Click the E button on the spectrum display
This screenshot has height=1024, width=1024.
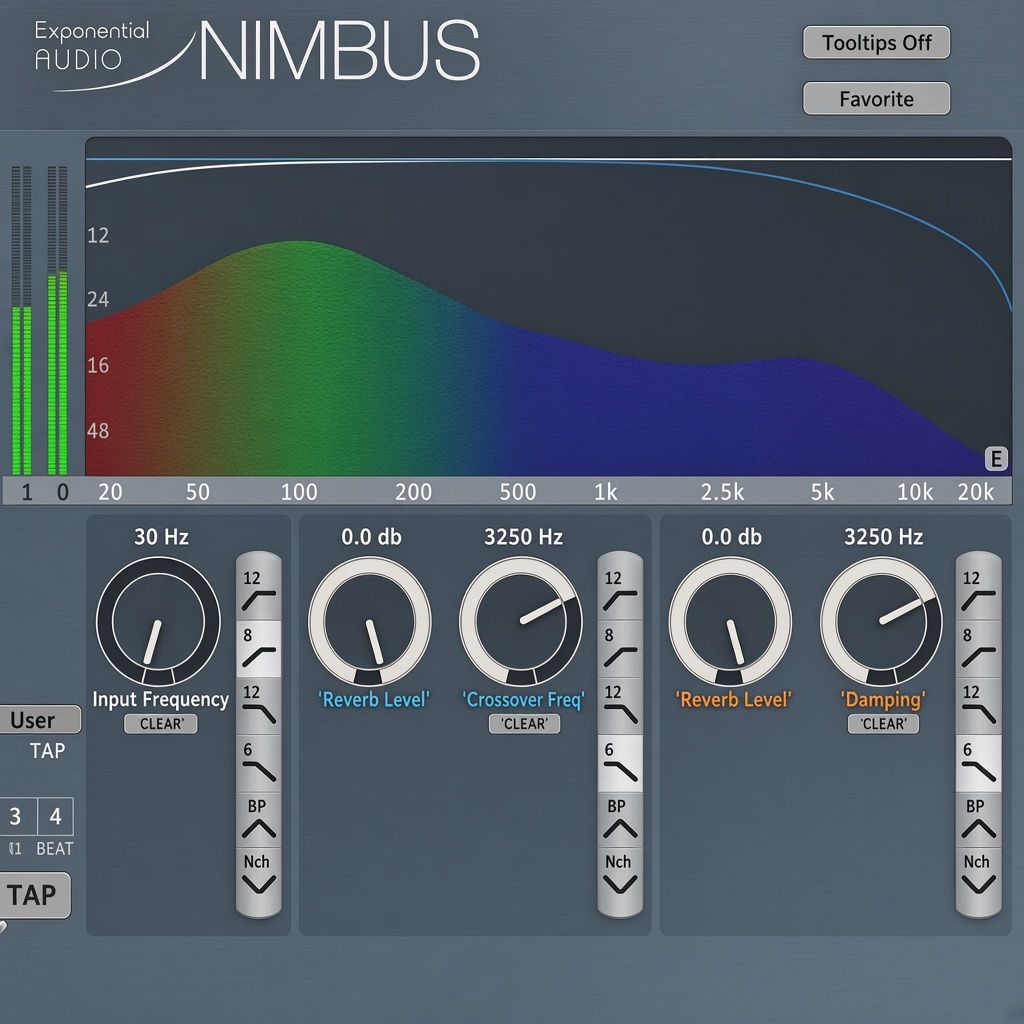pos(996,459)
